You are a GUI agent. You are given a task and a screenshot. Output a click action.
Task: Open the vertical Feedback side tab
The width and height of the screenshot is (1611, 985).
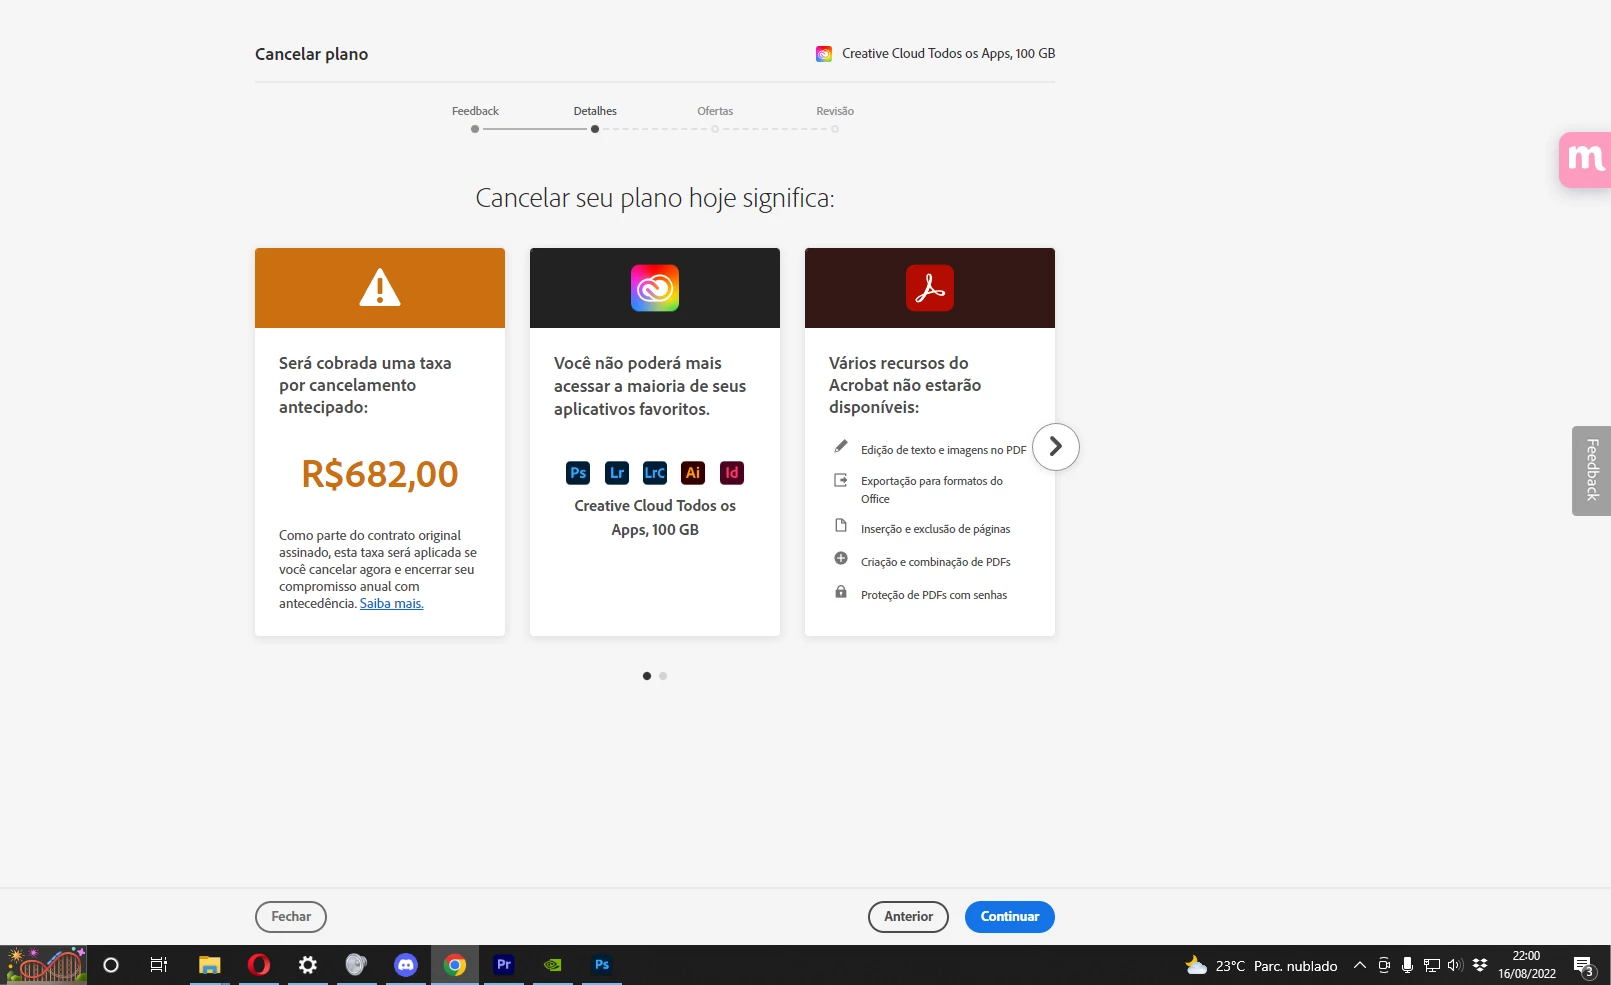pos(1592,471)
